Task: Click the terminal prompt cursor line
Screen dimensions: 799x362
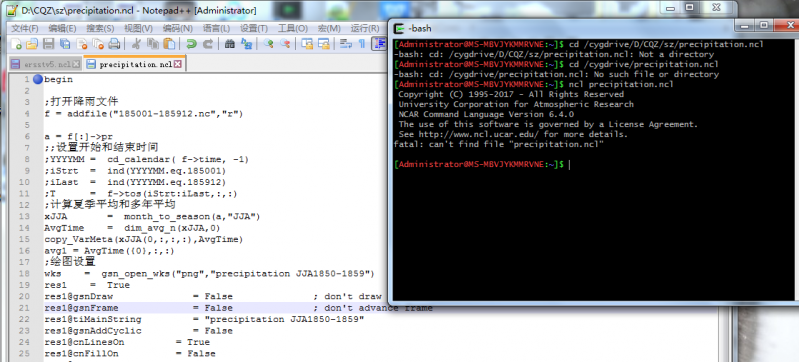Action: pos(482,164)
